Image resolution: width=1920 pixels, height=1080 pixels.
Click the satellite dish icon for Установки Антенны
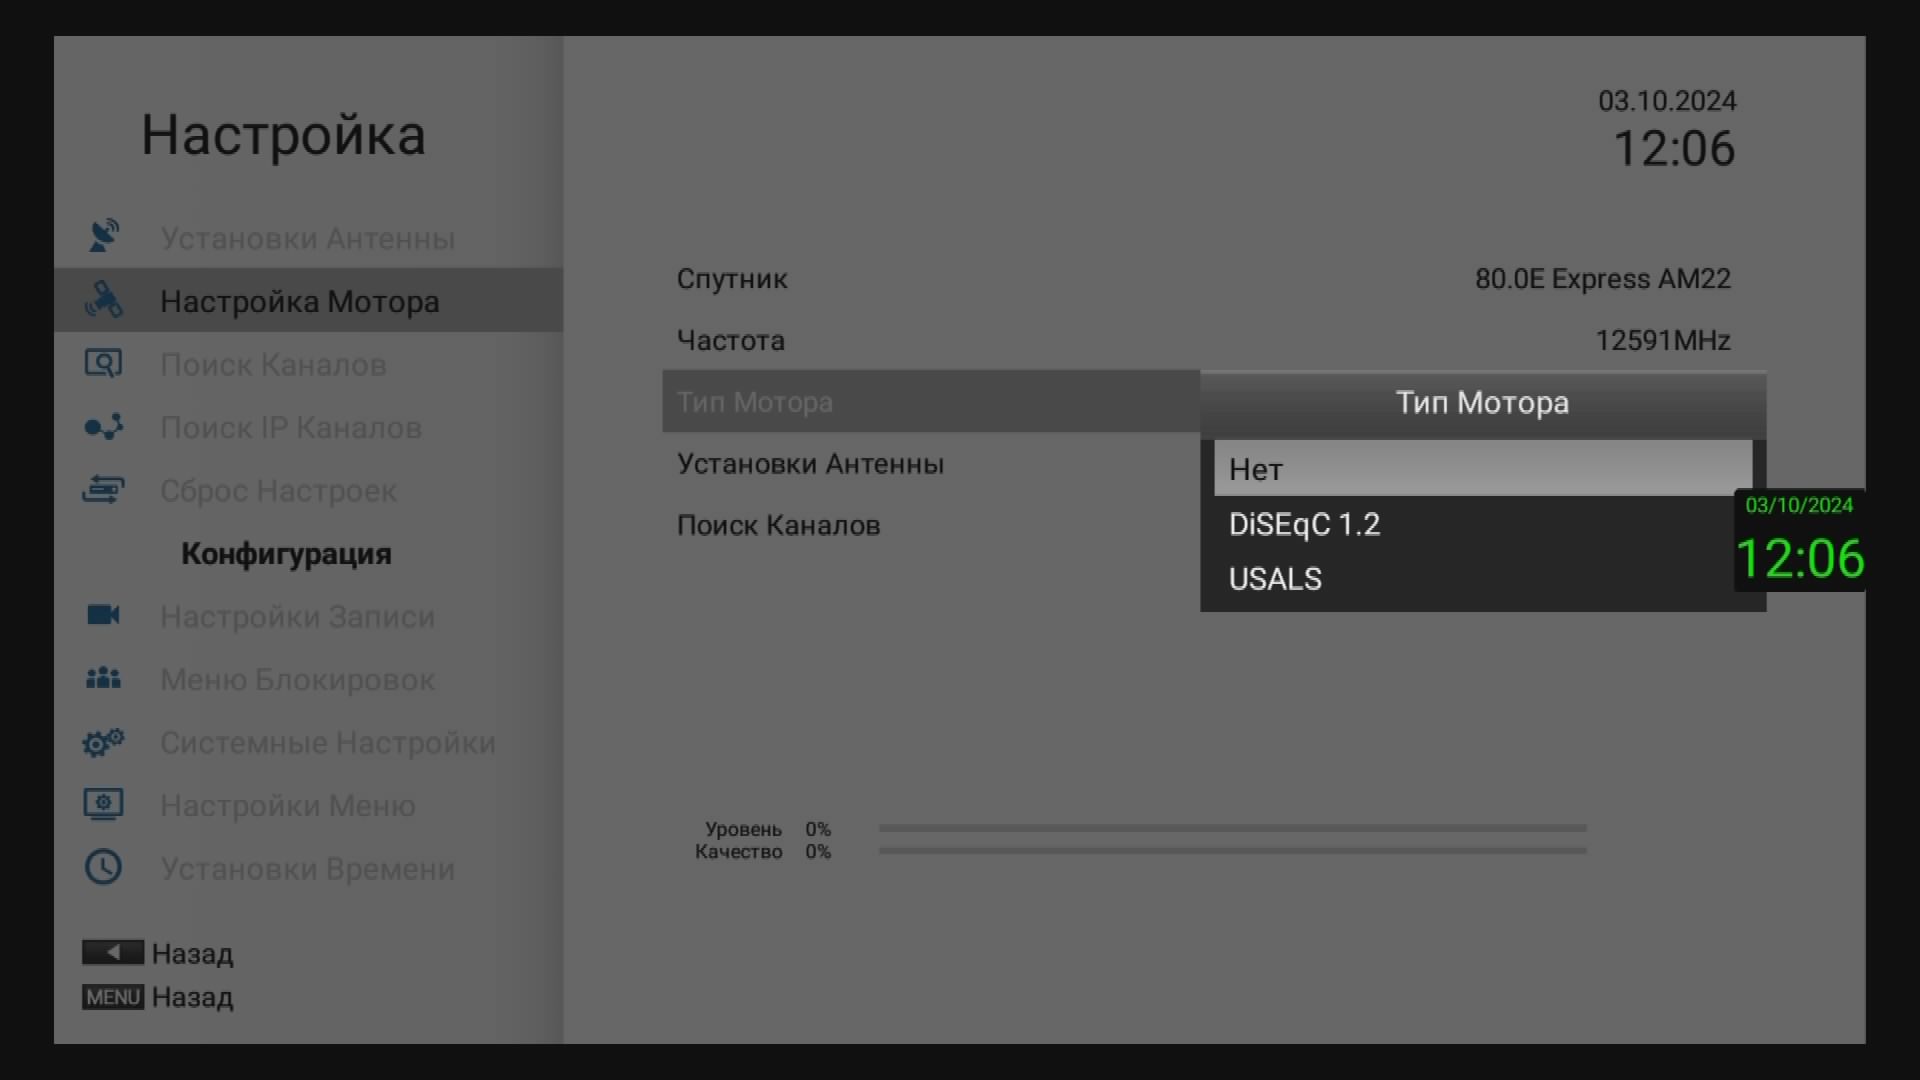104,237
